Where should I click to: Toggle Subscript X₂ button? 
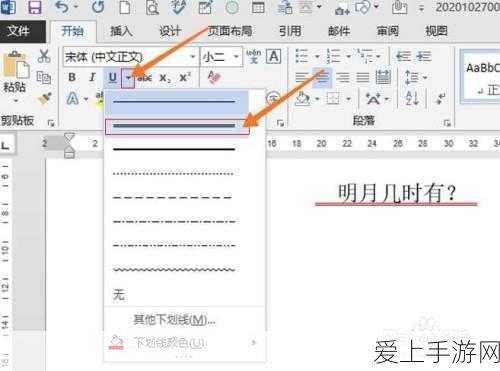click(x=165, y=78)
